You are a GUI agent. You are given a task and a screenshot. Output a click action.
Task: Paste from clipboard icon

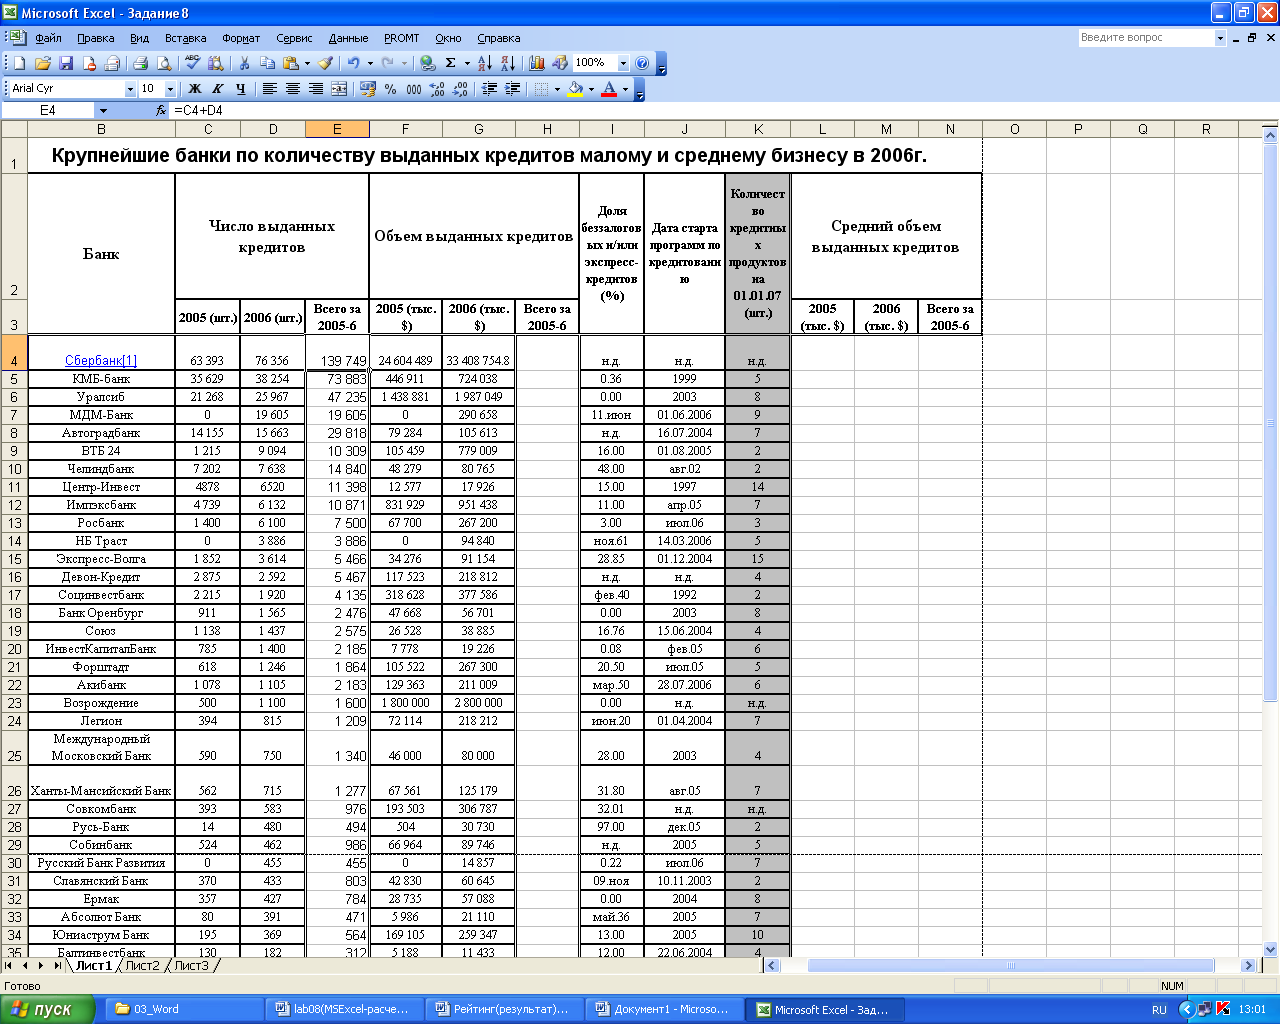point(291,63)
